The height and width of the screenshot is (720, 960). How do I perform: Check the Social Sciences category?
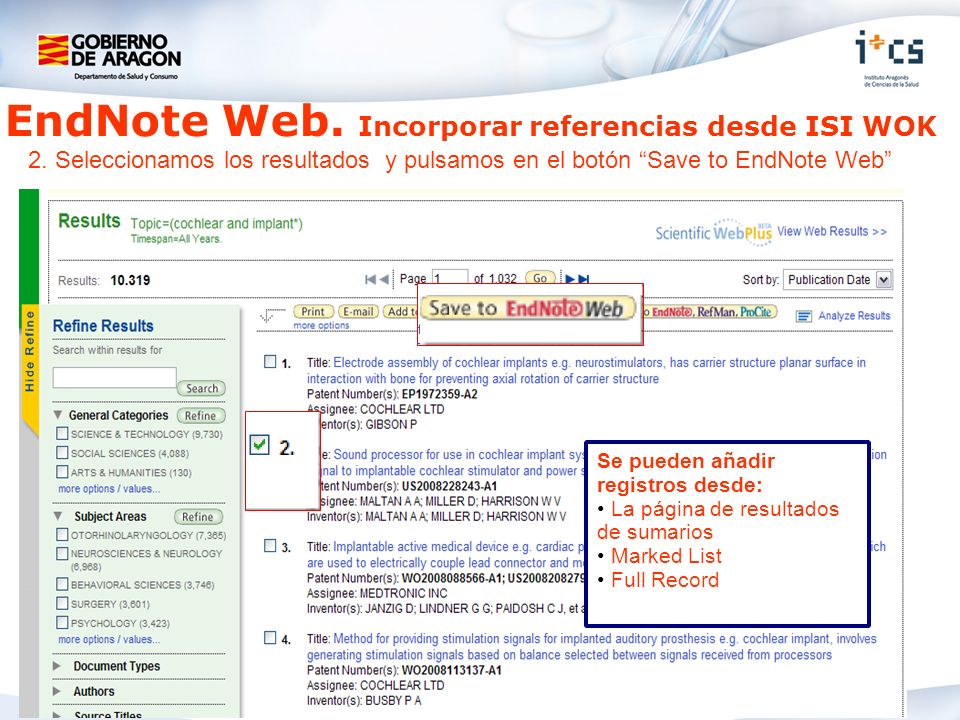point(62,452)
